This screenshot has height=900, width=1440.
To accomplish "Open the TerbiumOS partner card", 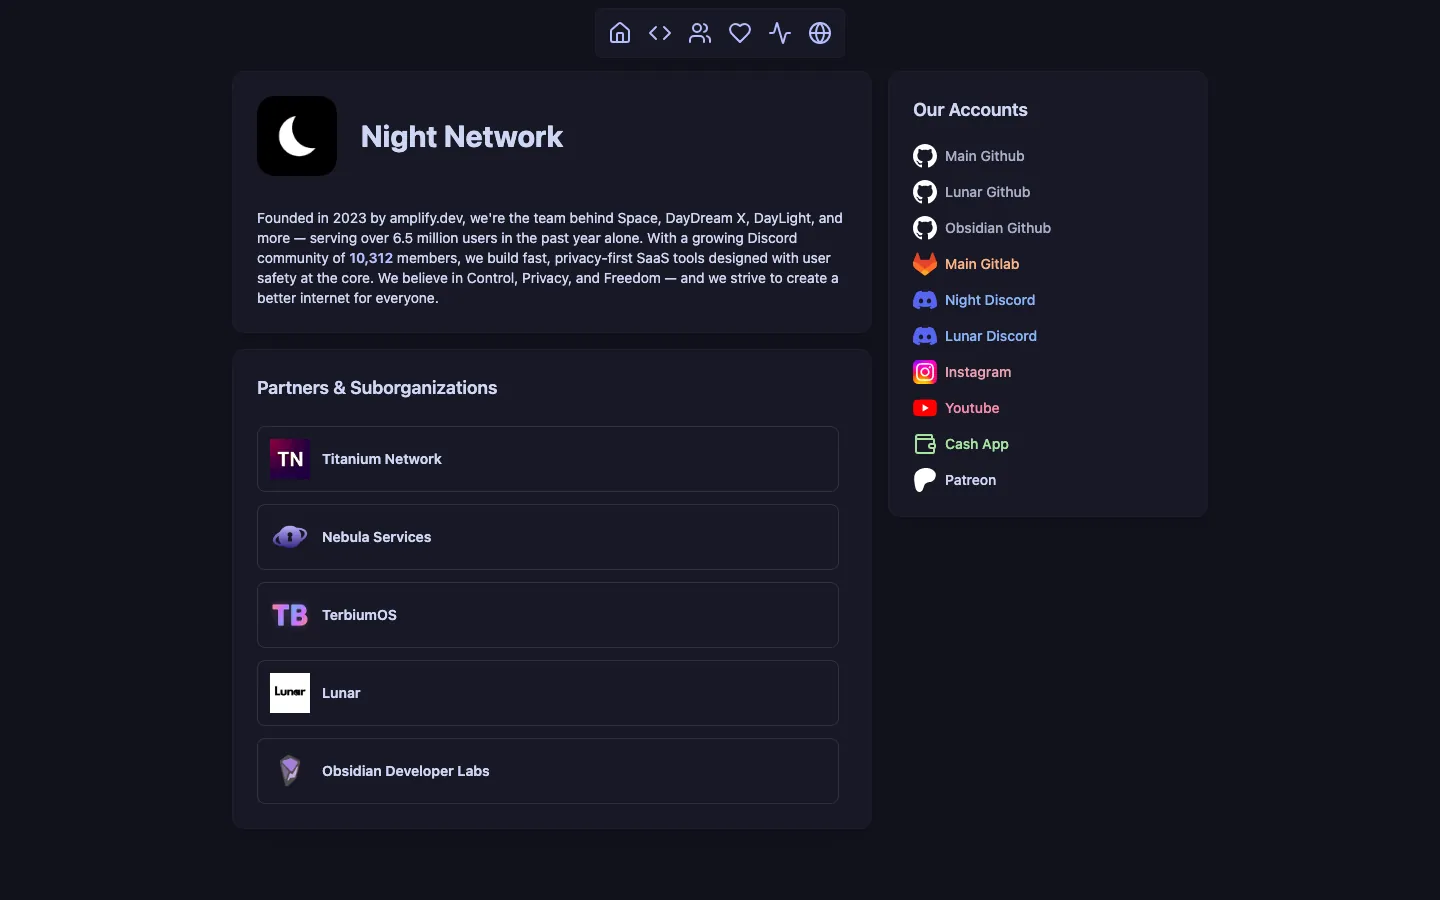I will click(548, 615).
